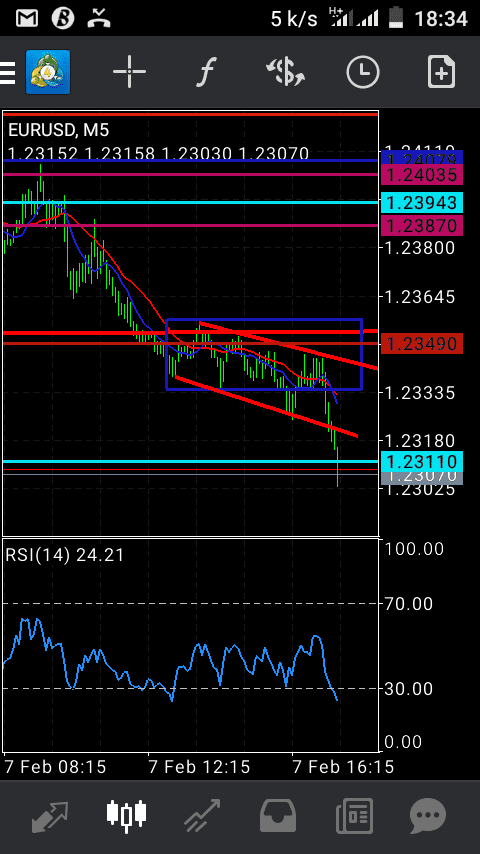
Task: Tap the 30.00 RSI level label
Action: tap(409, 689)
